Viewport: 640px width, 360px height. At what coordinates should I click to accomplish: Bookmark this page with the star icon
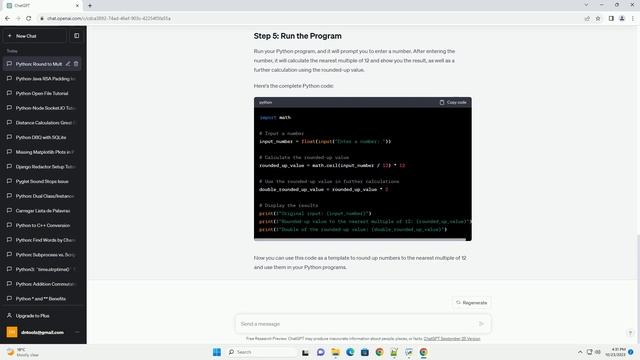point(598,18)
